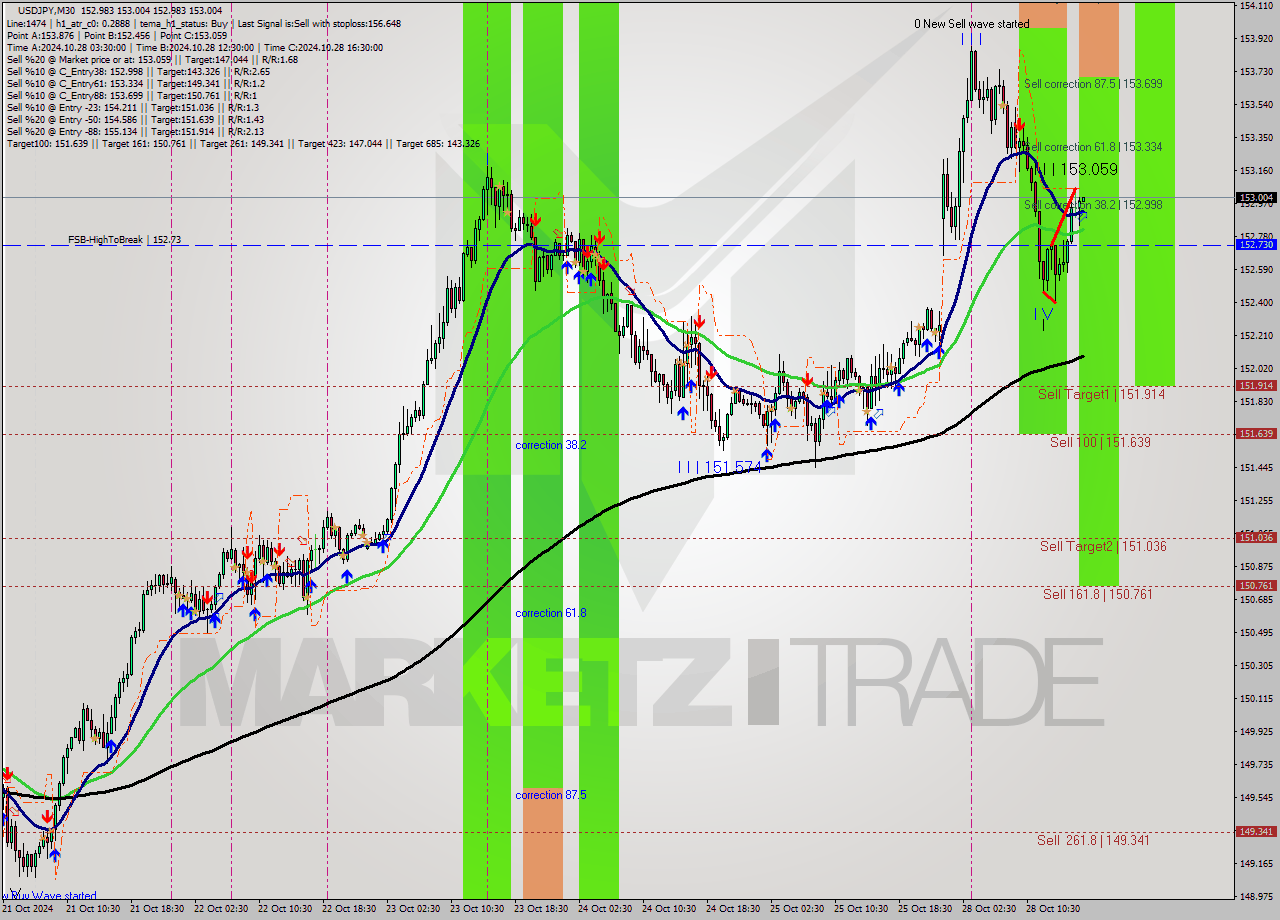Click the "0 New Sell wave started" label

(x=971, y=24)
